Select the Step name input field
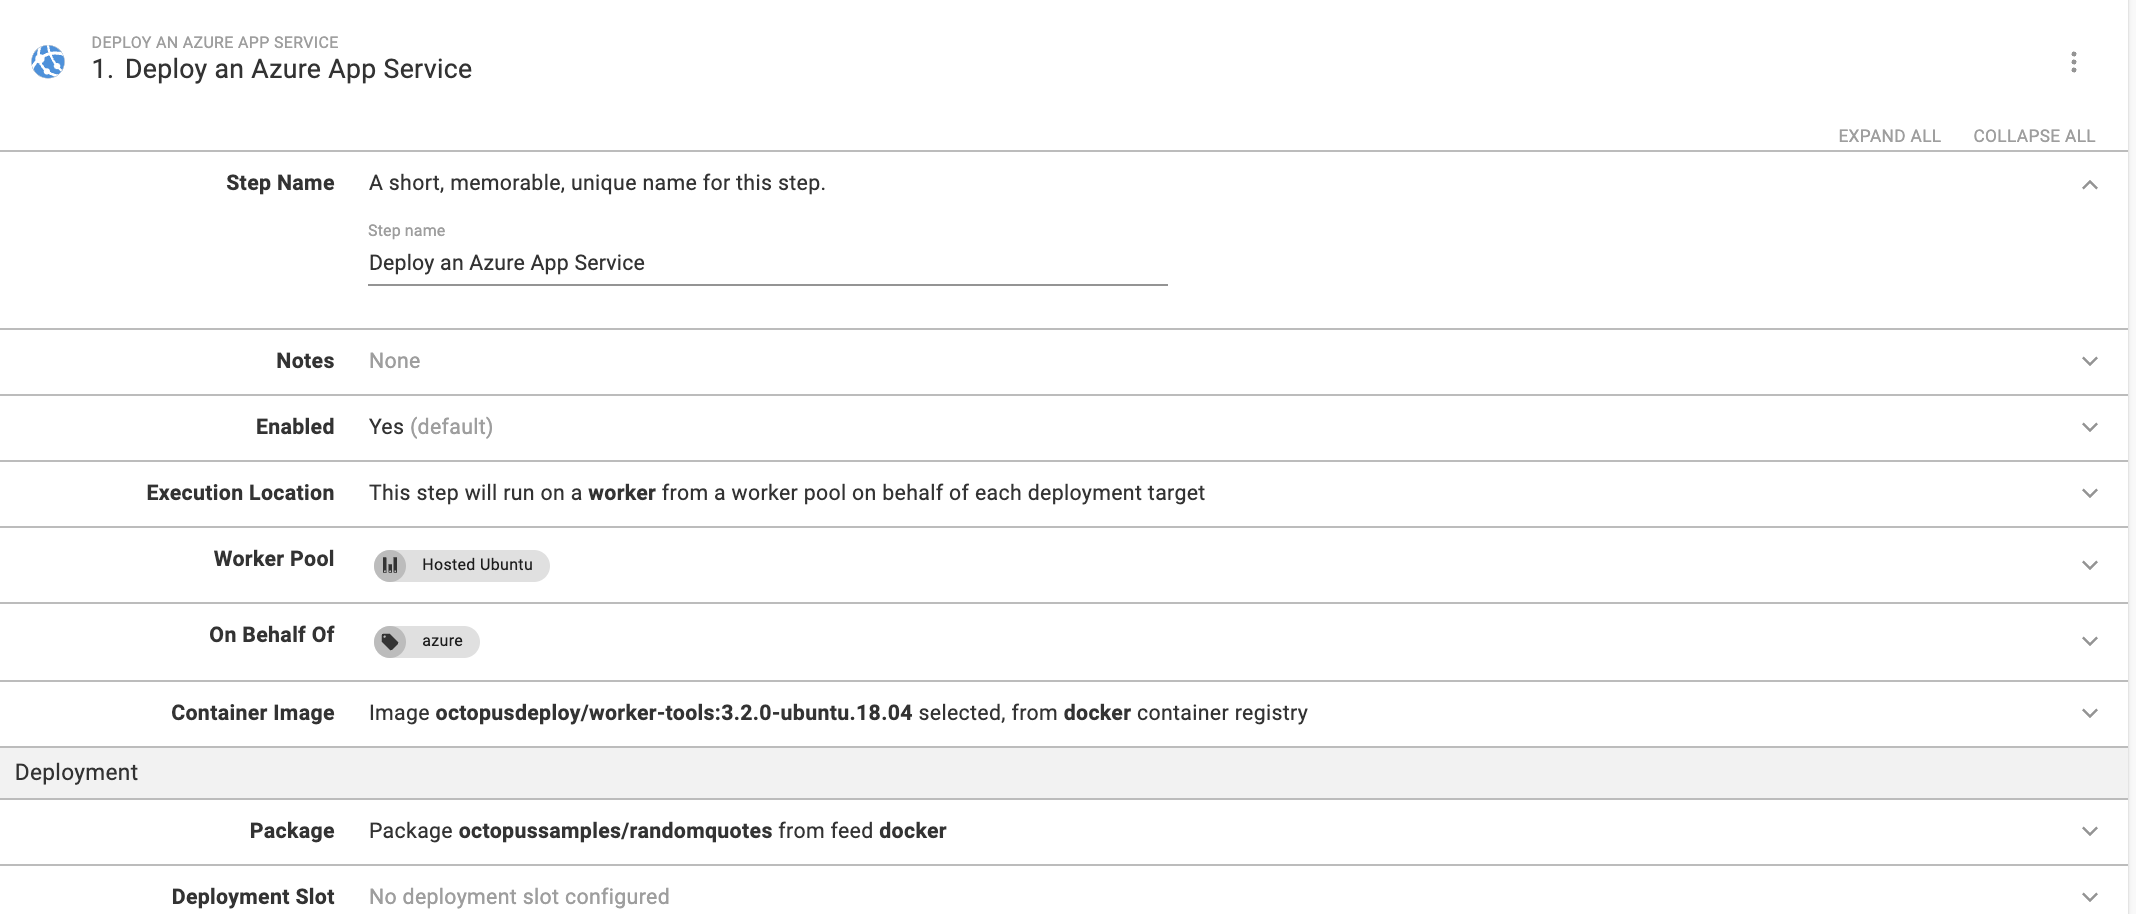Image resolution: width=2136 pixels, height=914 pixels. (700, 262)
